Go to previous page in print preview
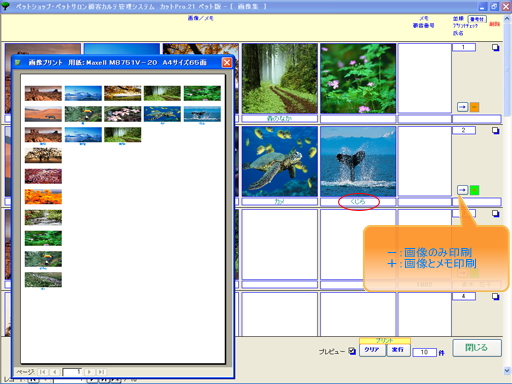This screenshot has width=512, height=384. [x=55, y=372]
